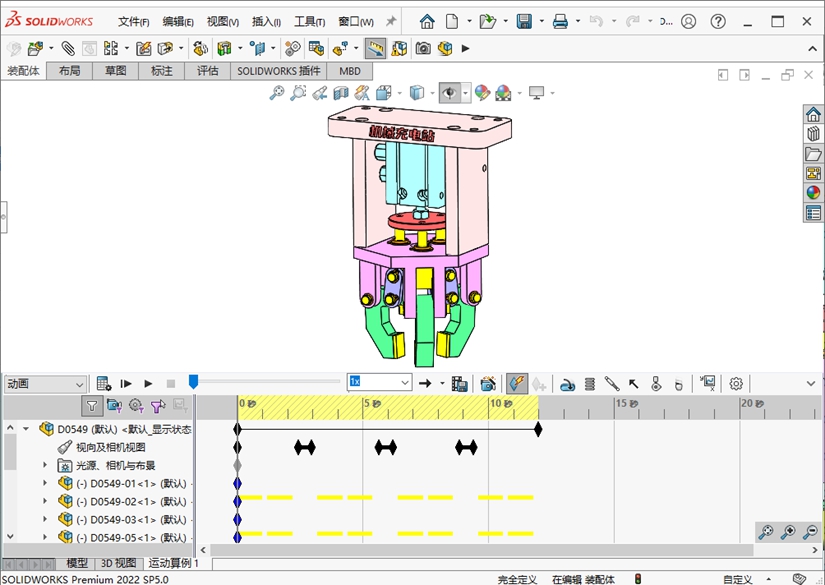Click the animation playback time slider handle

(x=193, y=381)
